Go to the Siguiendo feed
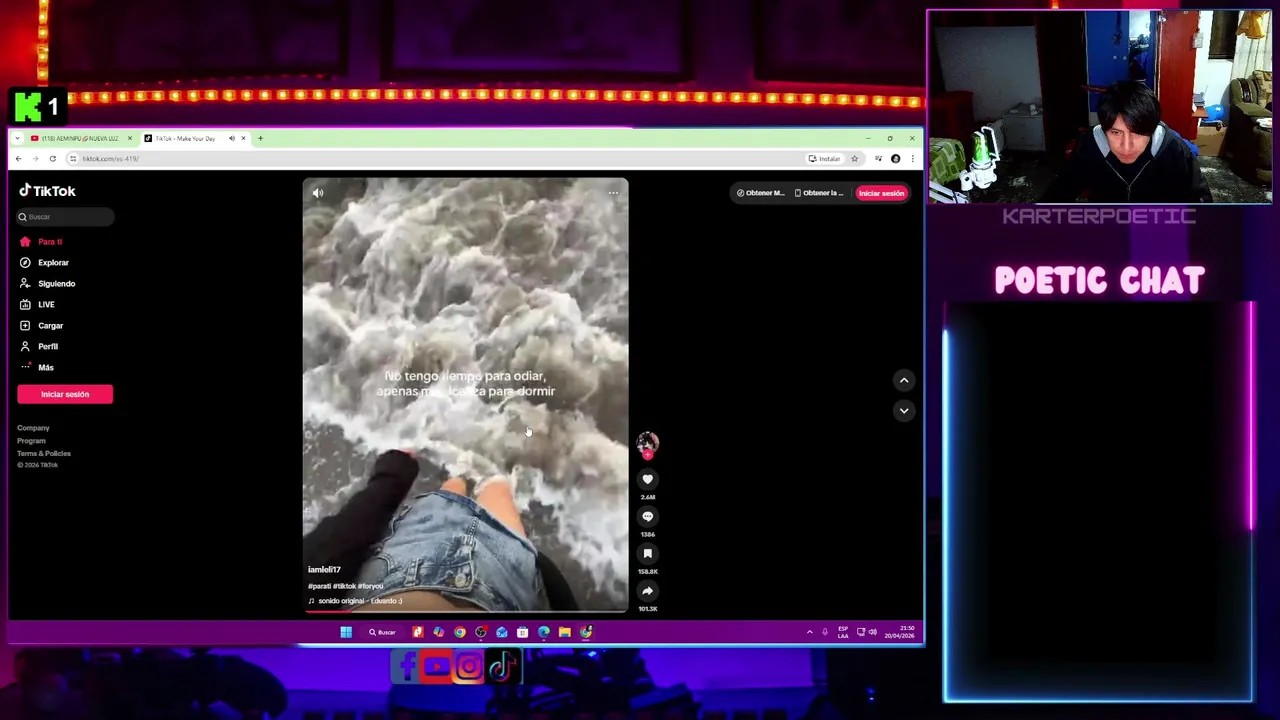Screen dimensions: 1280x720 coord(48,284)
